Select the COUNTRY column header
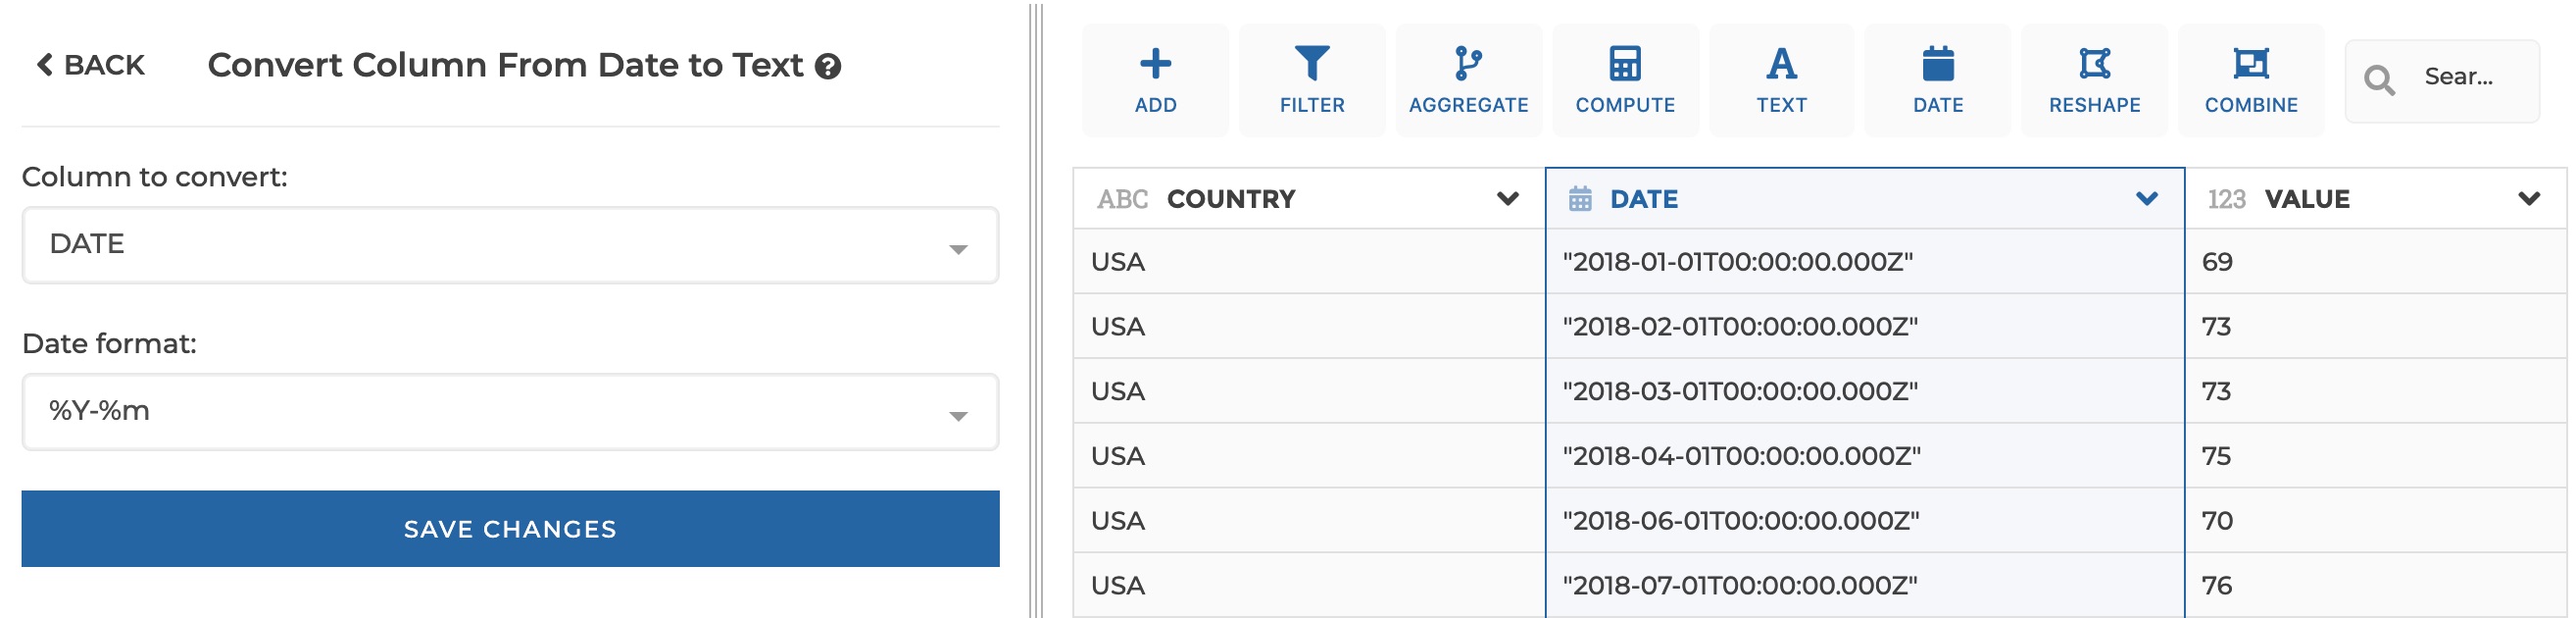The width and height of the screenshot is (2576, 618). [x=1309, y=198]
